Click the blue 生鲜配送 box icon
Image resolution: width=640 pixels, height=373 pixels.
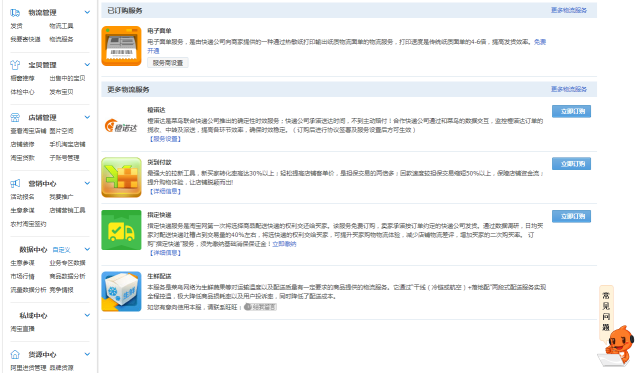[x=121, y=291]
